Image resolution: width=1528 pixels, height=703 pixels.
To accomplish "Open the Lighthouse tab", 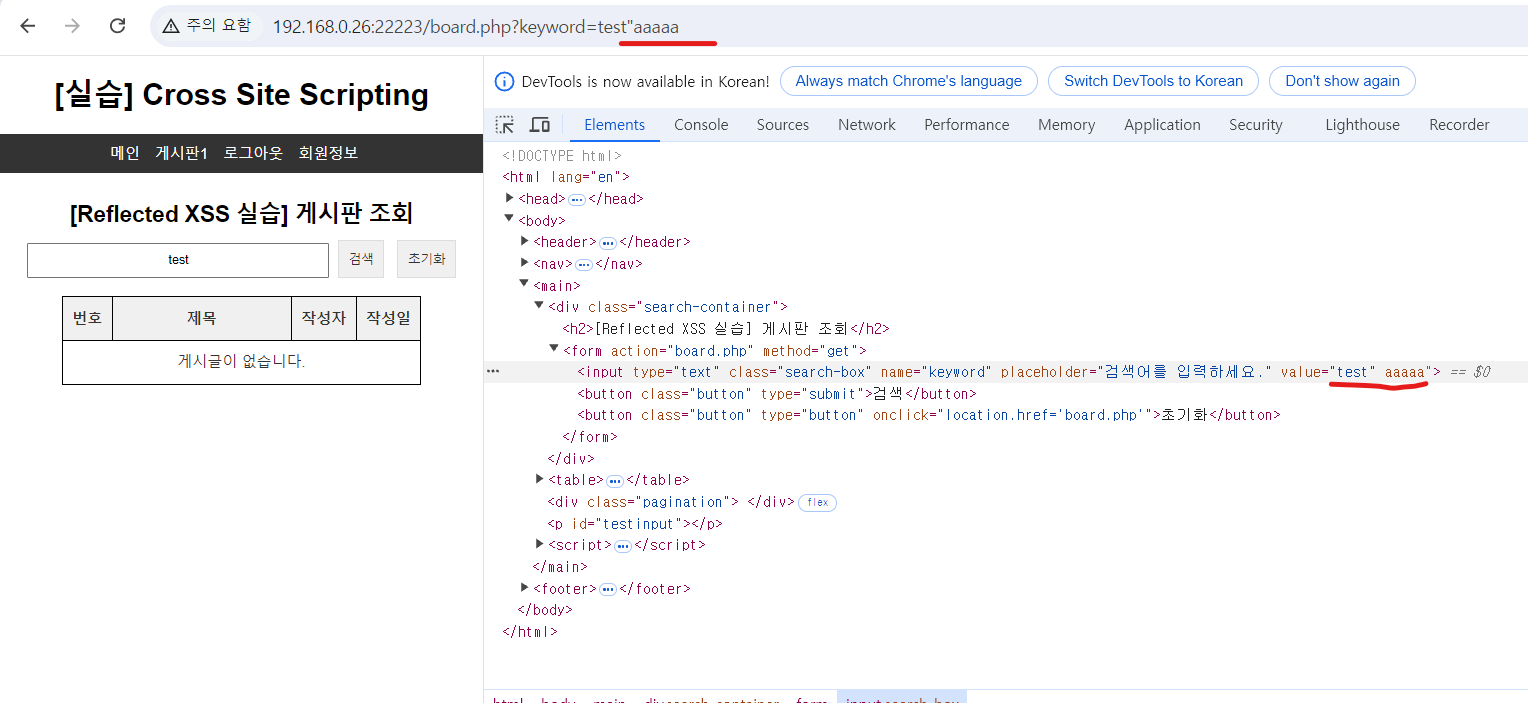I will [1362, 125].
